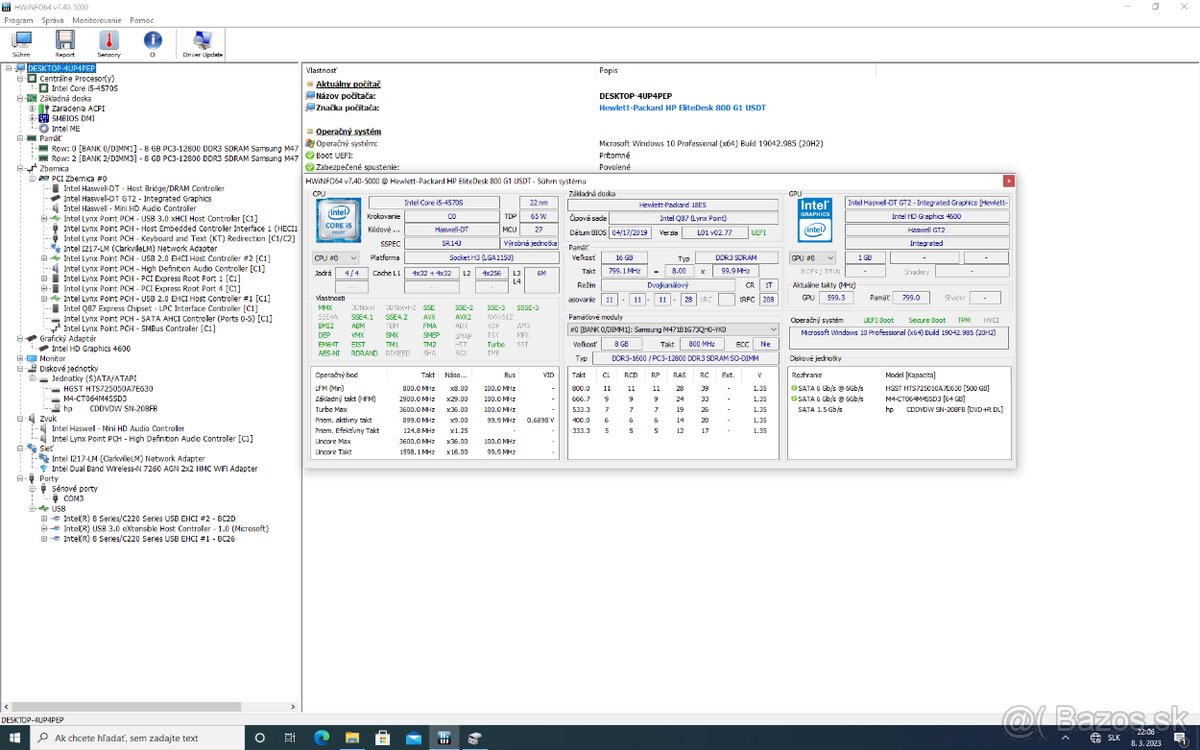Open the Program menu
This screenshot has width=1200, height=750.
pos(18,20)
